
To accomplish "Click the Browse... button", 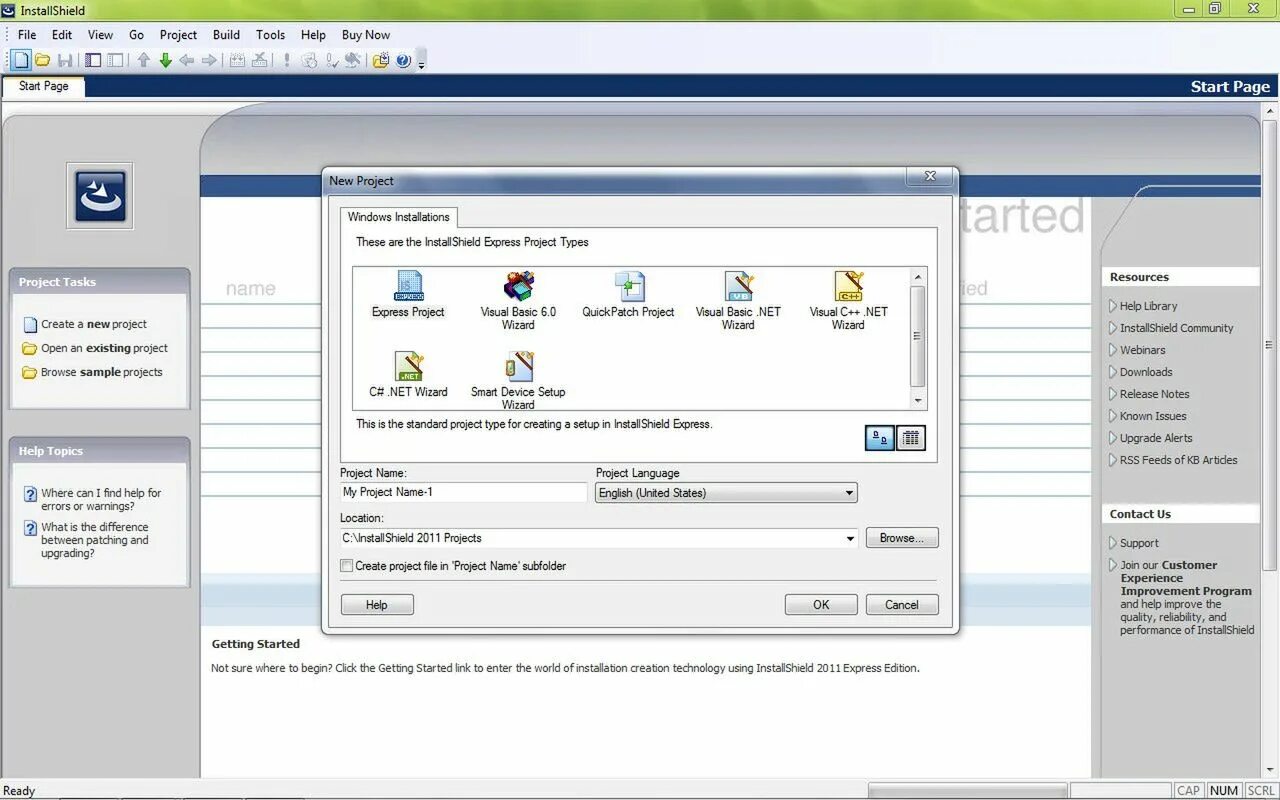I will pos(902,538).
